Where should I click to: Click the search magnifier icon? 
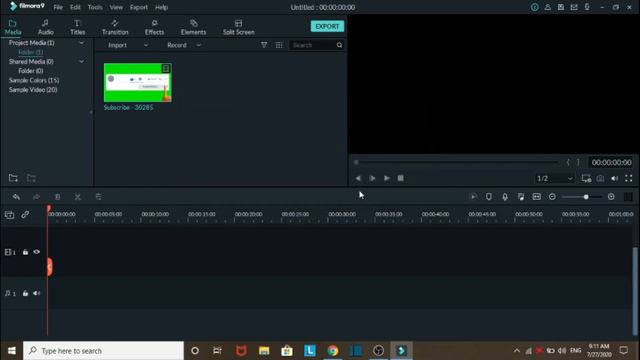pos(339,45)
